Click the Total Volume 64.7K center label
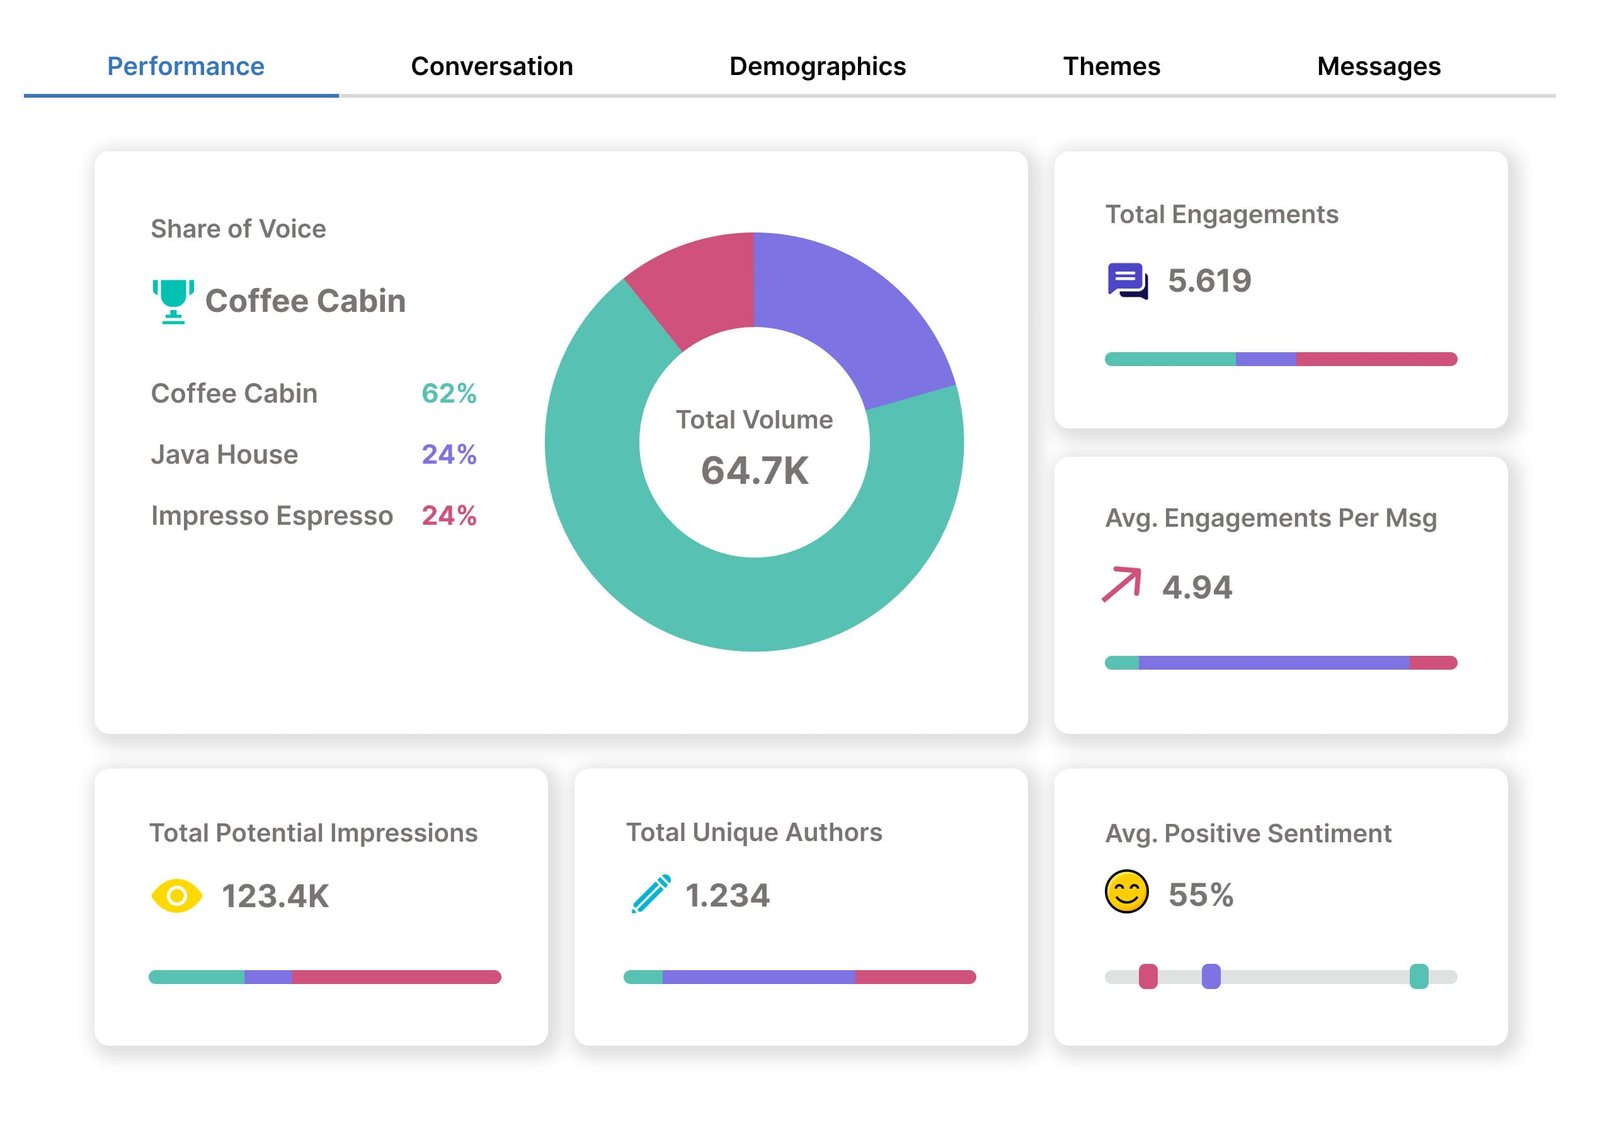Viewport: 1600px width, 1134px height. (754, 445)
